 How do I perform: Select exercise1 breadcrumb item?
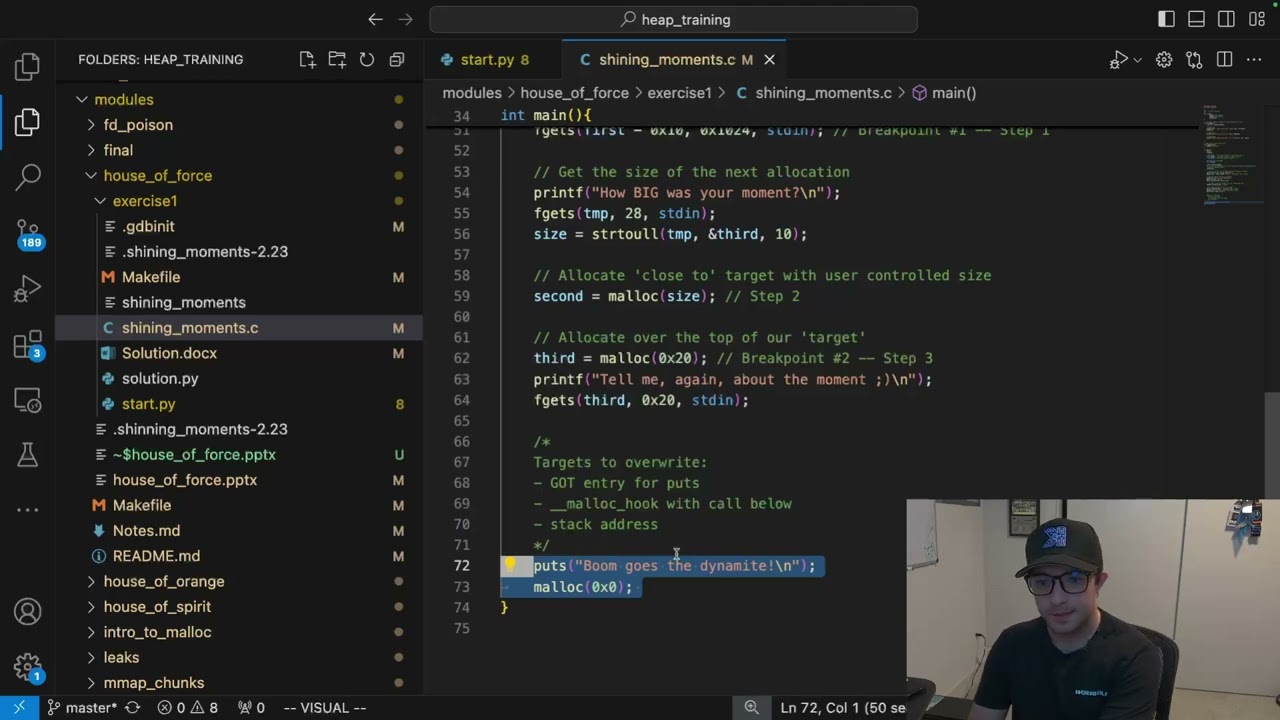pos(679,93)
